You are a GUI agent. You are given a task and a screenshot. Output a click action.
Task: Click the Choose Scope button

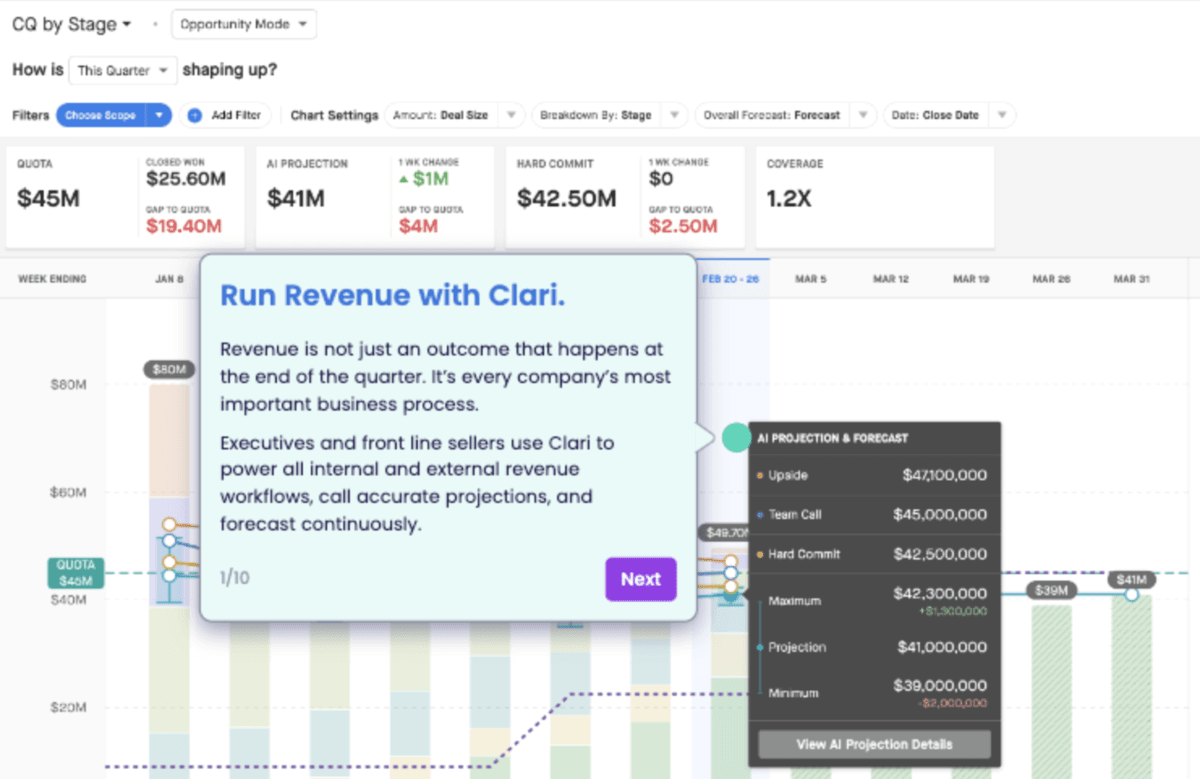[100, 115]
